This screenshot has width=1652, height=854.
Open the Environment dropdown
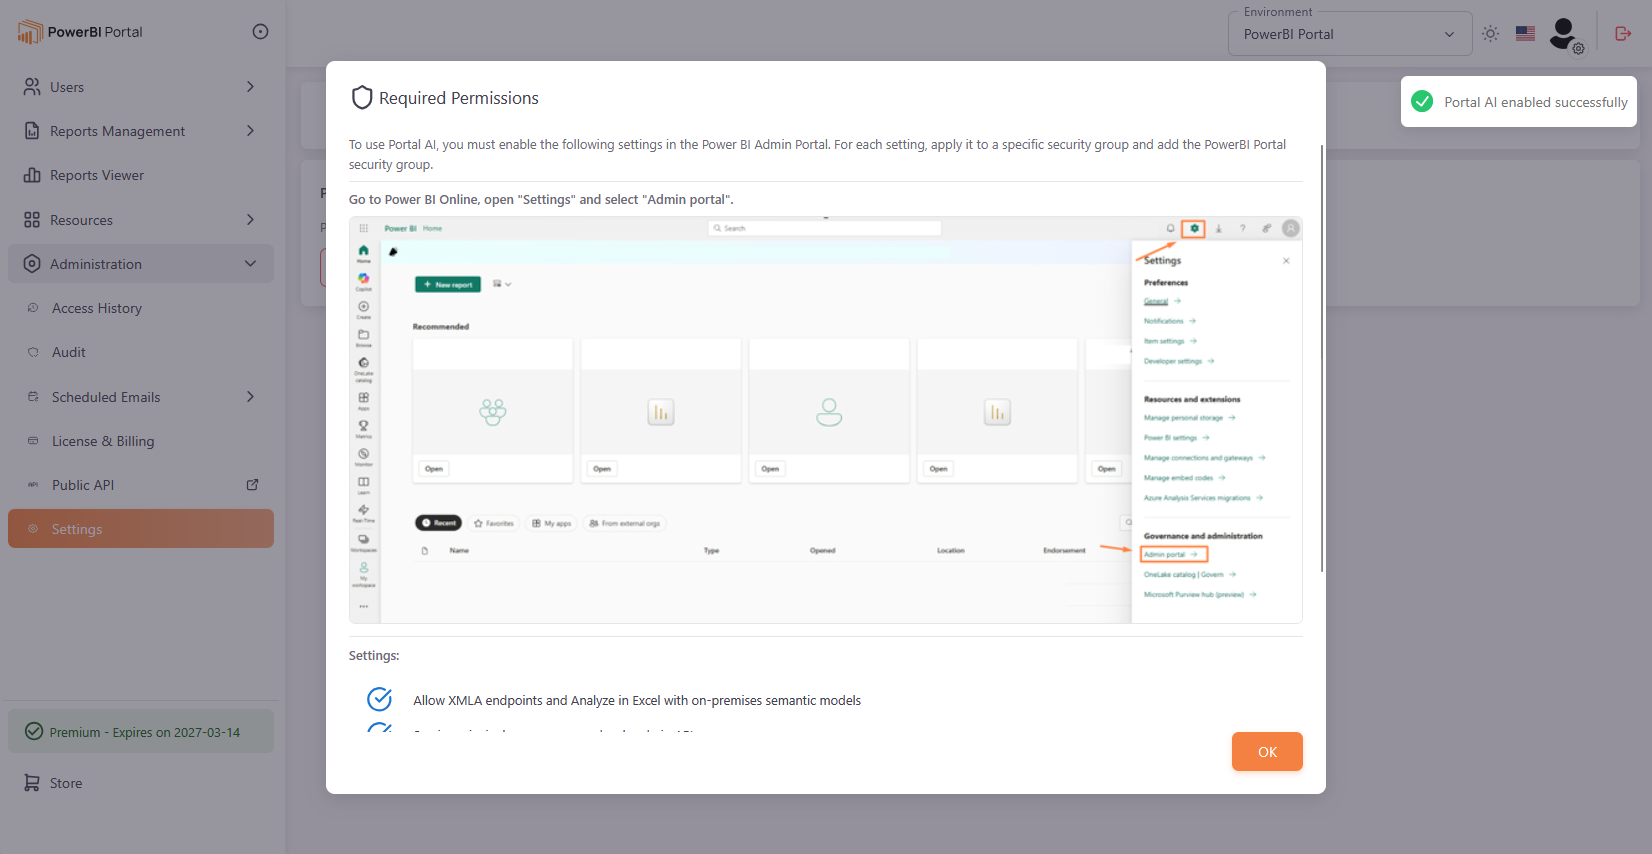[x=1349, y=34]
